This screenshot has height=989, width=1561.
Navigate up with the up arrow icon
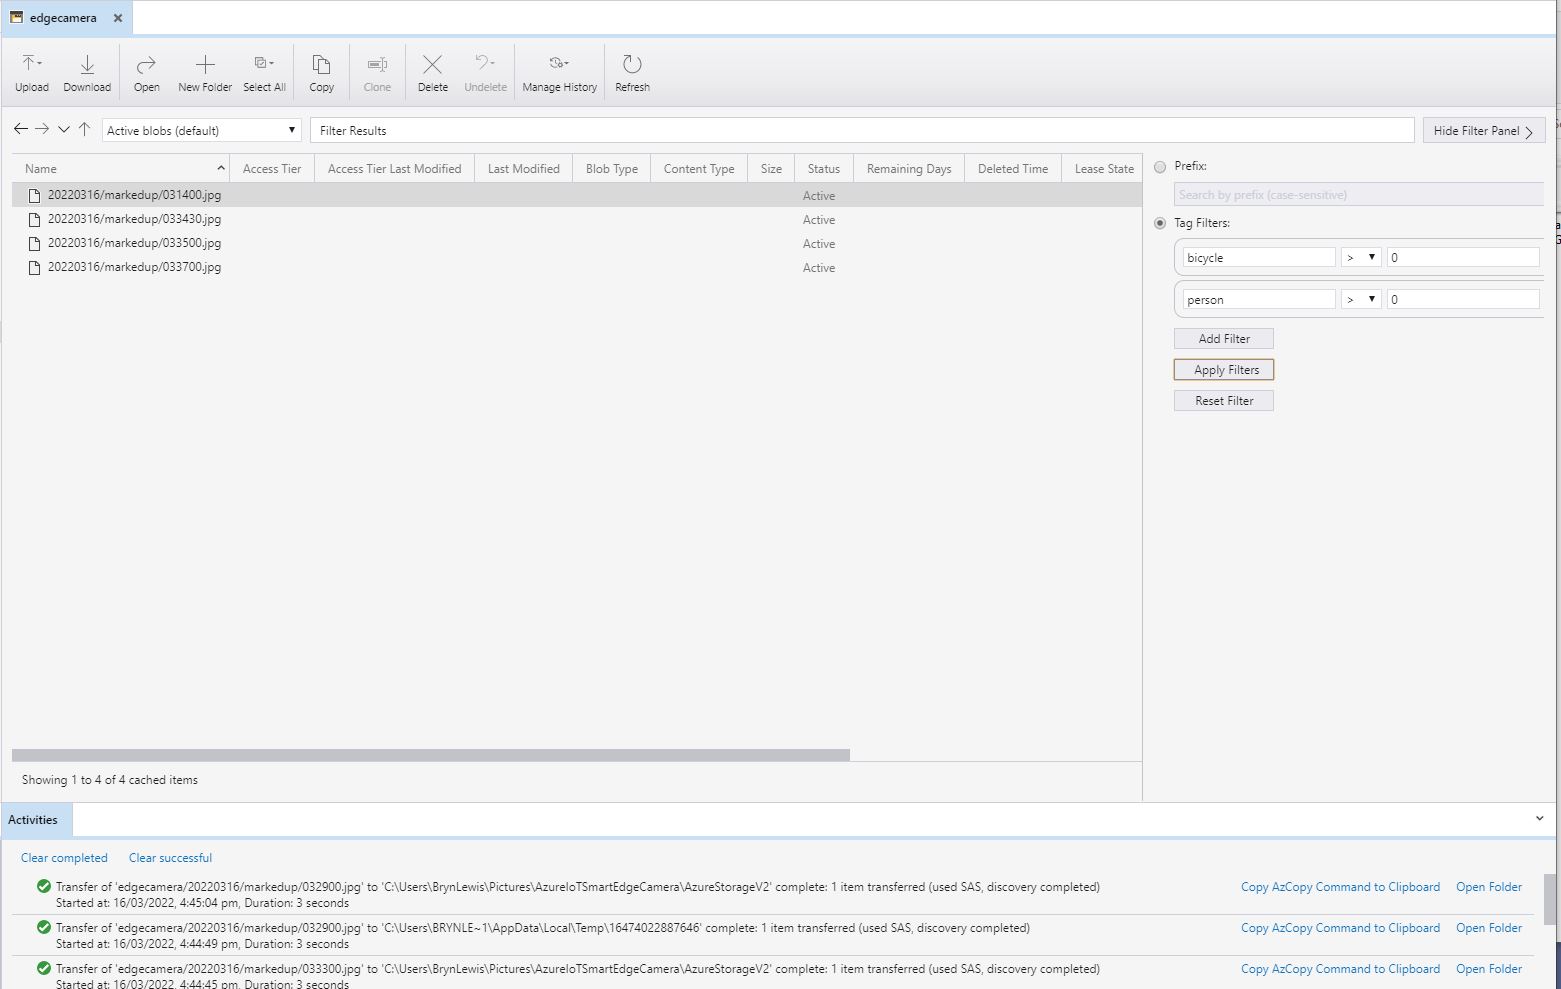click(x=85, y=129)
